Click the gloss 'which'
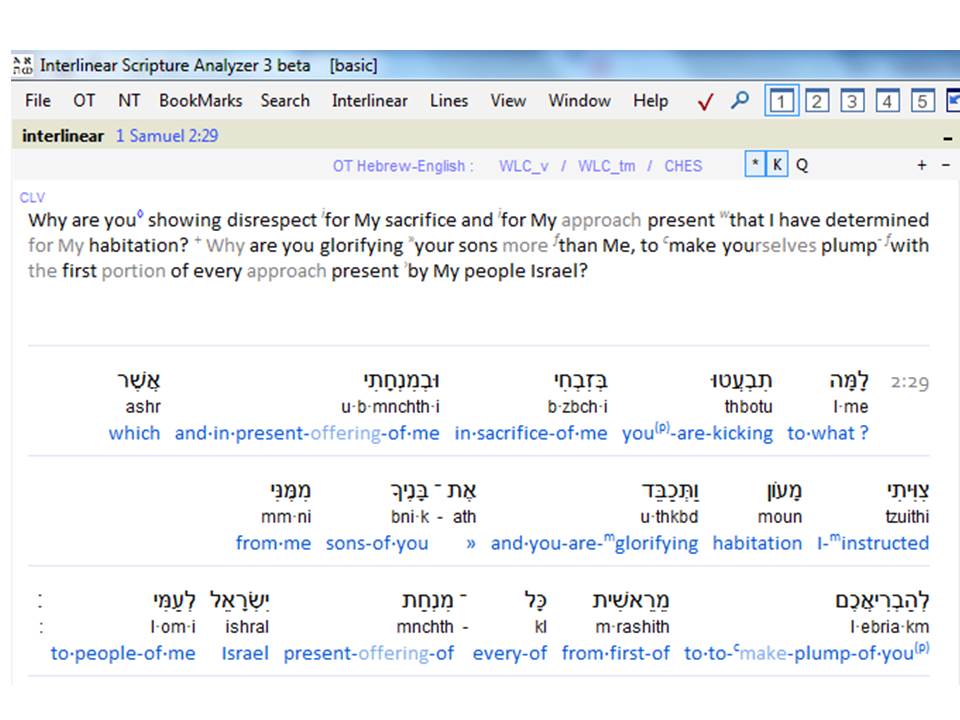The height and width of the screenshot is (720, 960). [134, 433]
